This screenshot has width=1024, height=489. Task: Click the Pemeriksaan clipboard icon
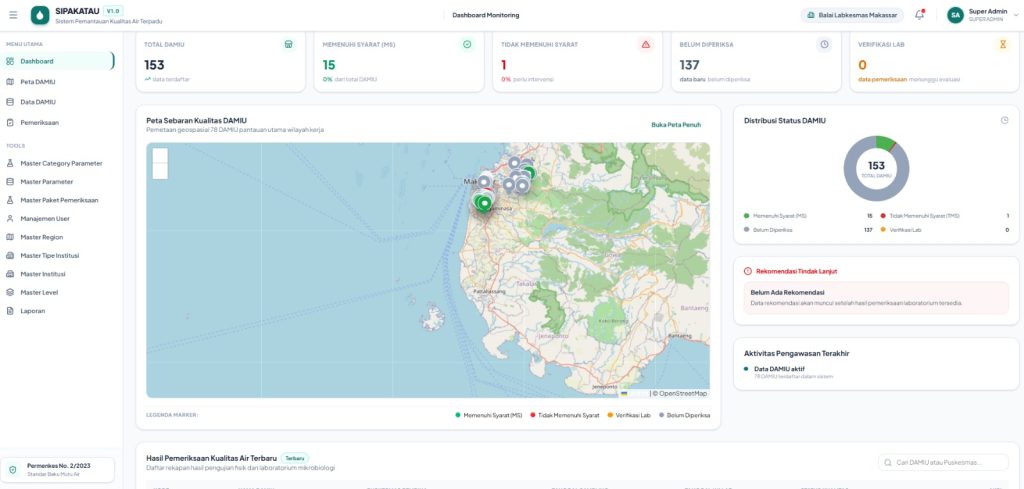click(10, 123)
